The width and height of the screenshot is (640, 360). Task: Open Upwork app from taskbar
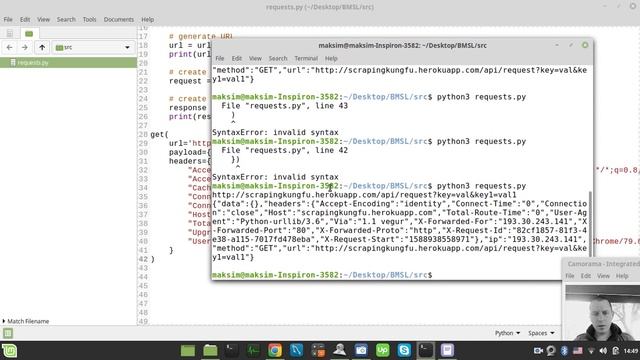pos(382,351)
